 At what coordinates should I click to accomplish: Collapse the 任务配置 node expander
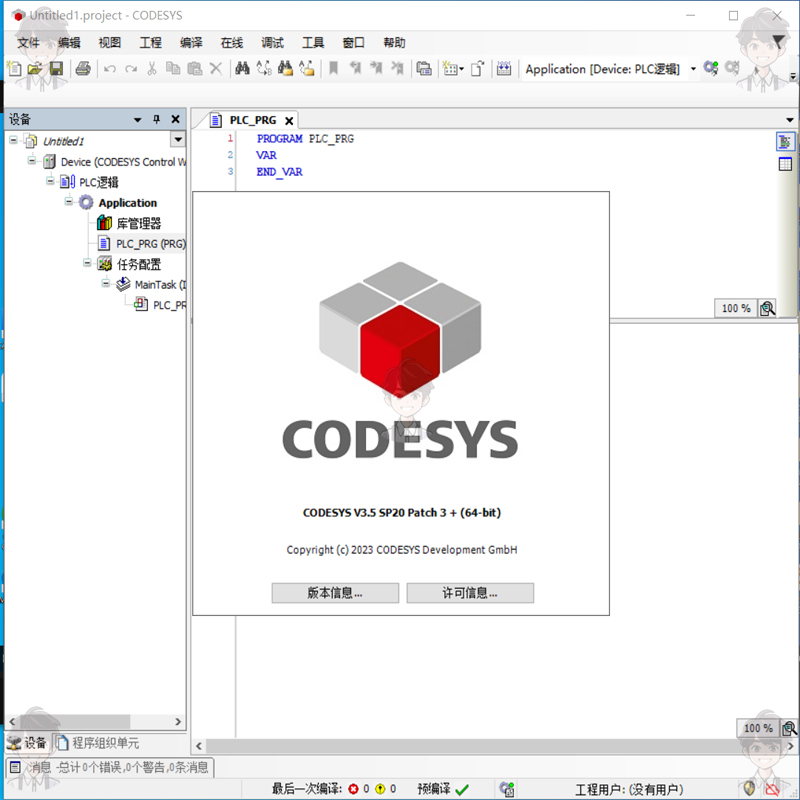pyautogui.click(x=87, y=263)
